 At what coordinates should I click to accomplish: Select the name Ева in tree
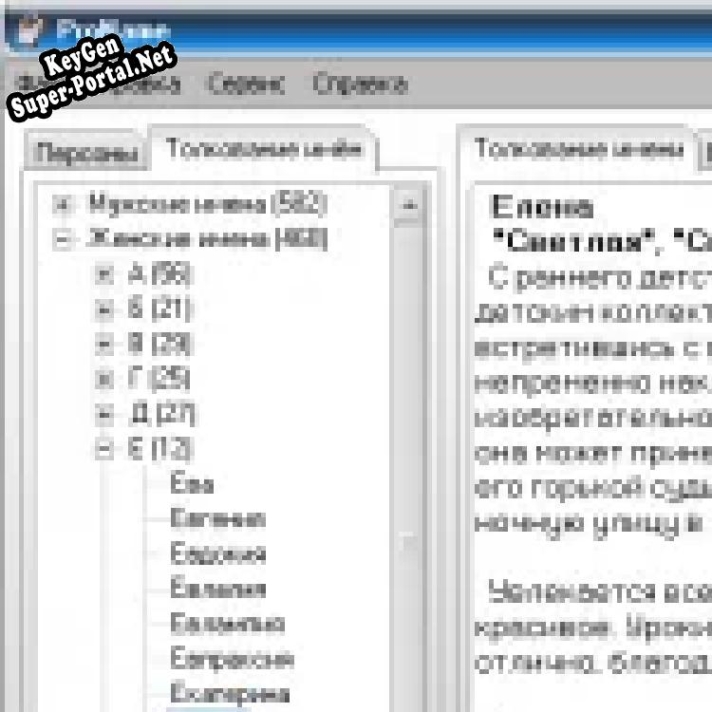click(191, 484)
